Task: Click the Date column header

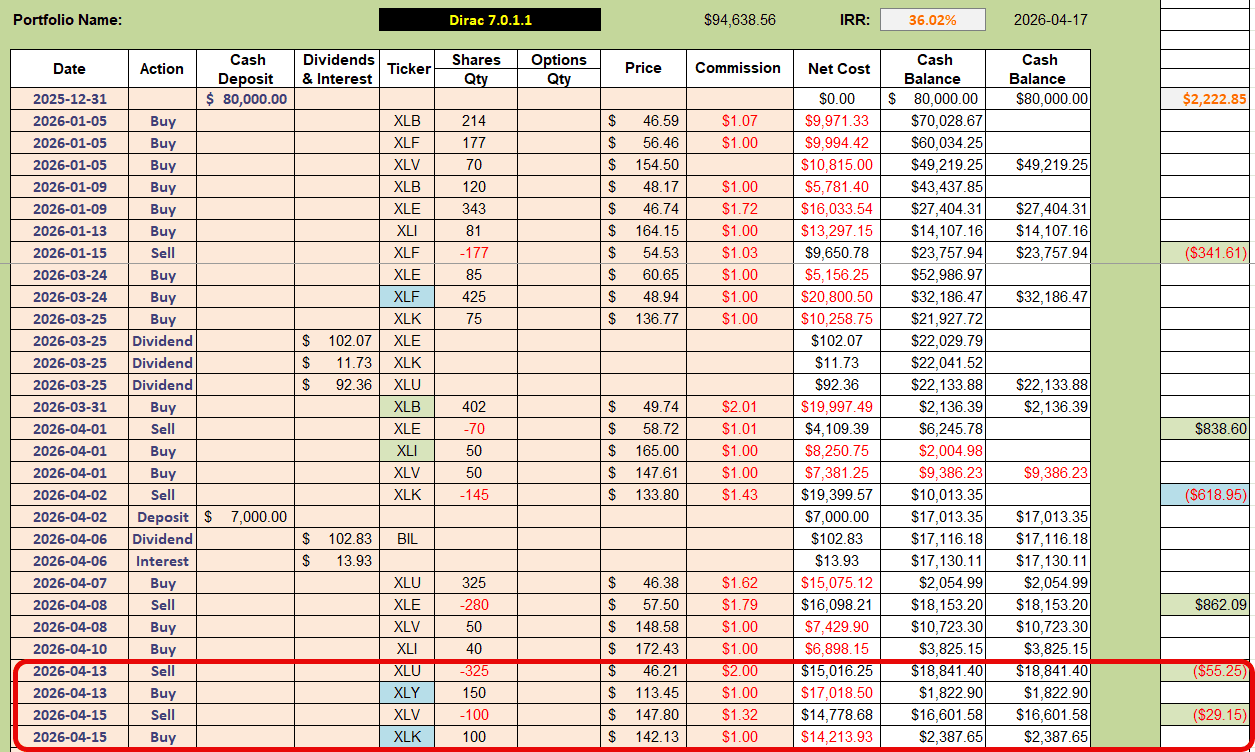Action: point(69,69)
